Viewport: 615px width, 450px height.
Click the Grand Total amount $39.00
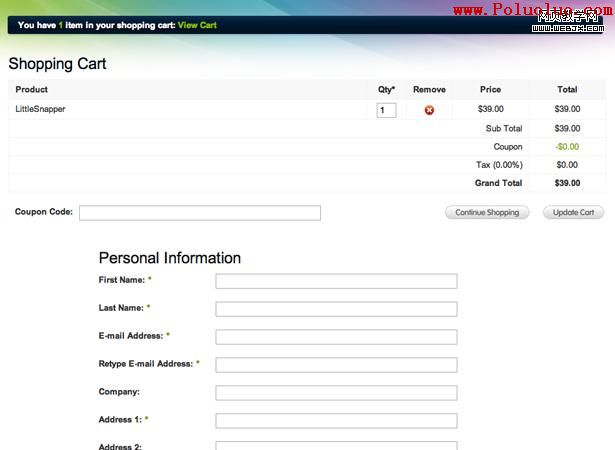tap(567, 183)
